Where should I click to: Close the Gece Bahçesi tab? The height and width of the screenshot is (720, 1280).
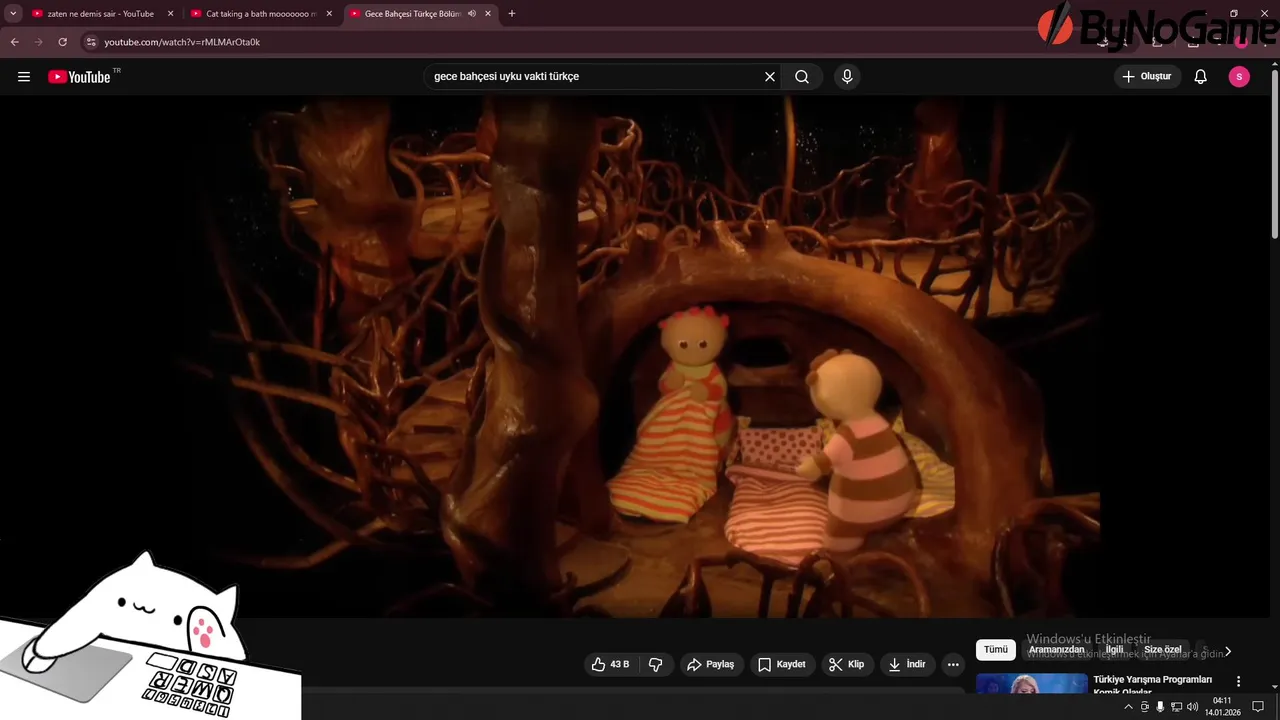(487, 14)
